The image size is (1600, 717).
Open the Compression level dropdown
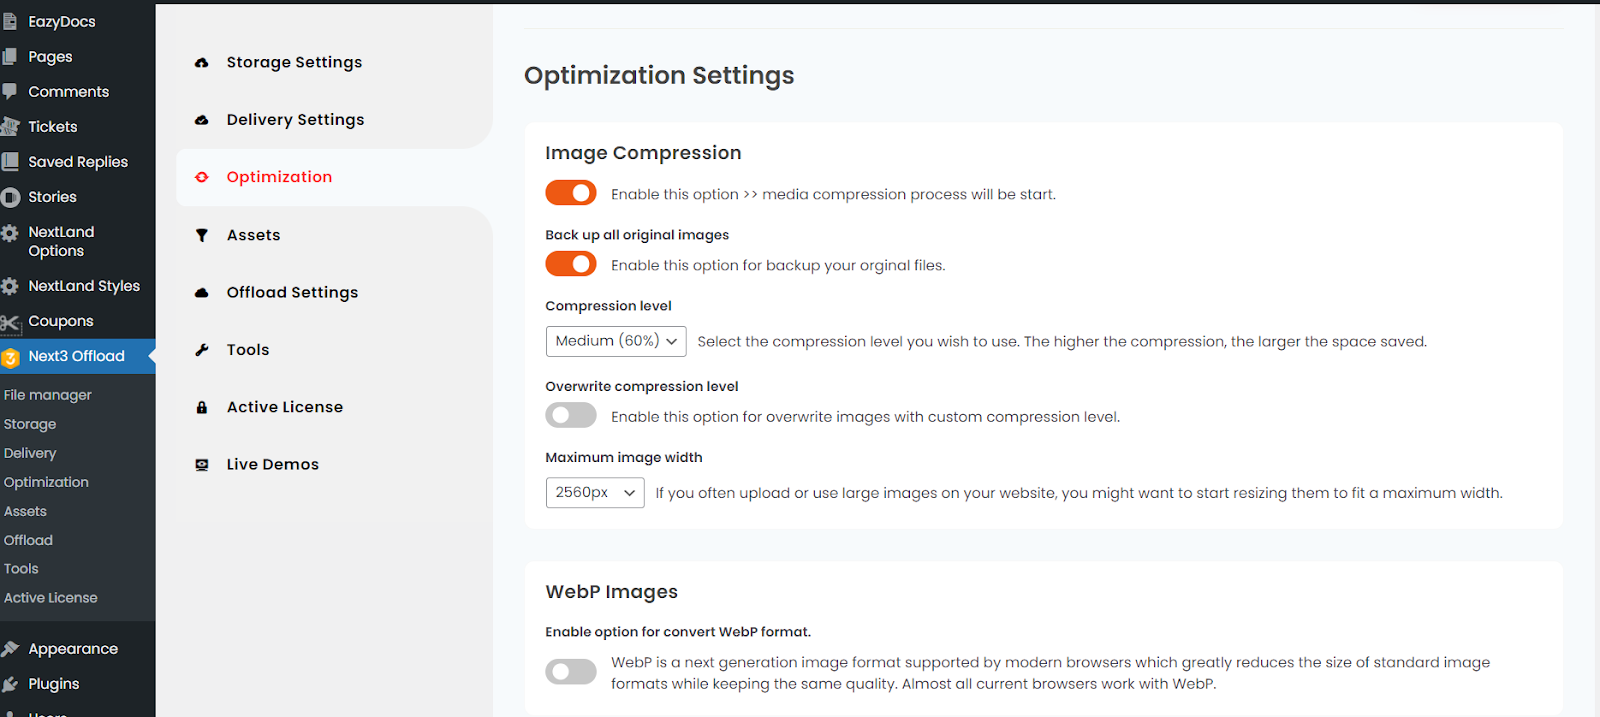616,341
